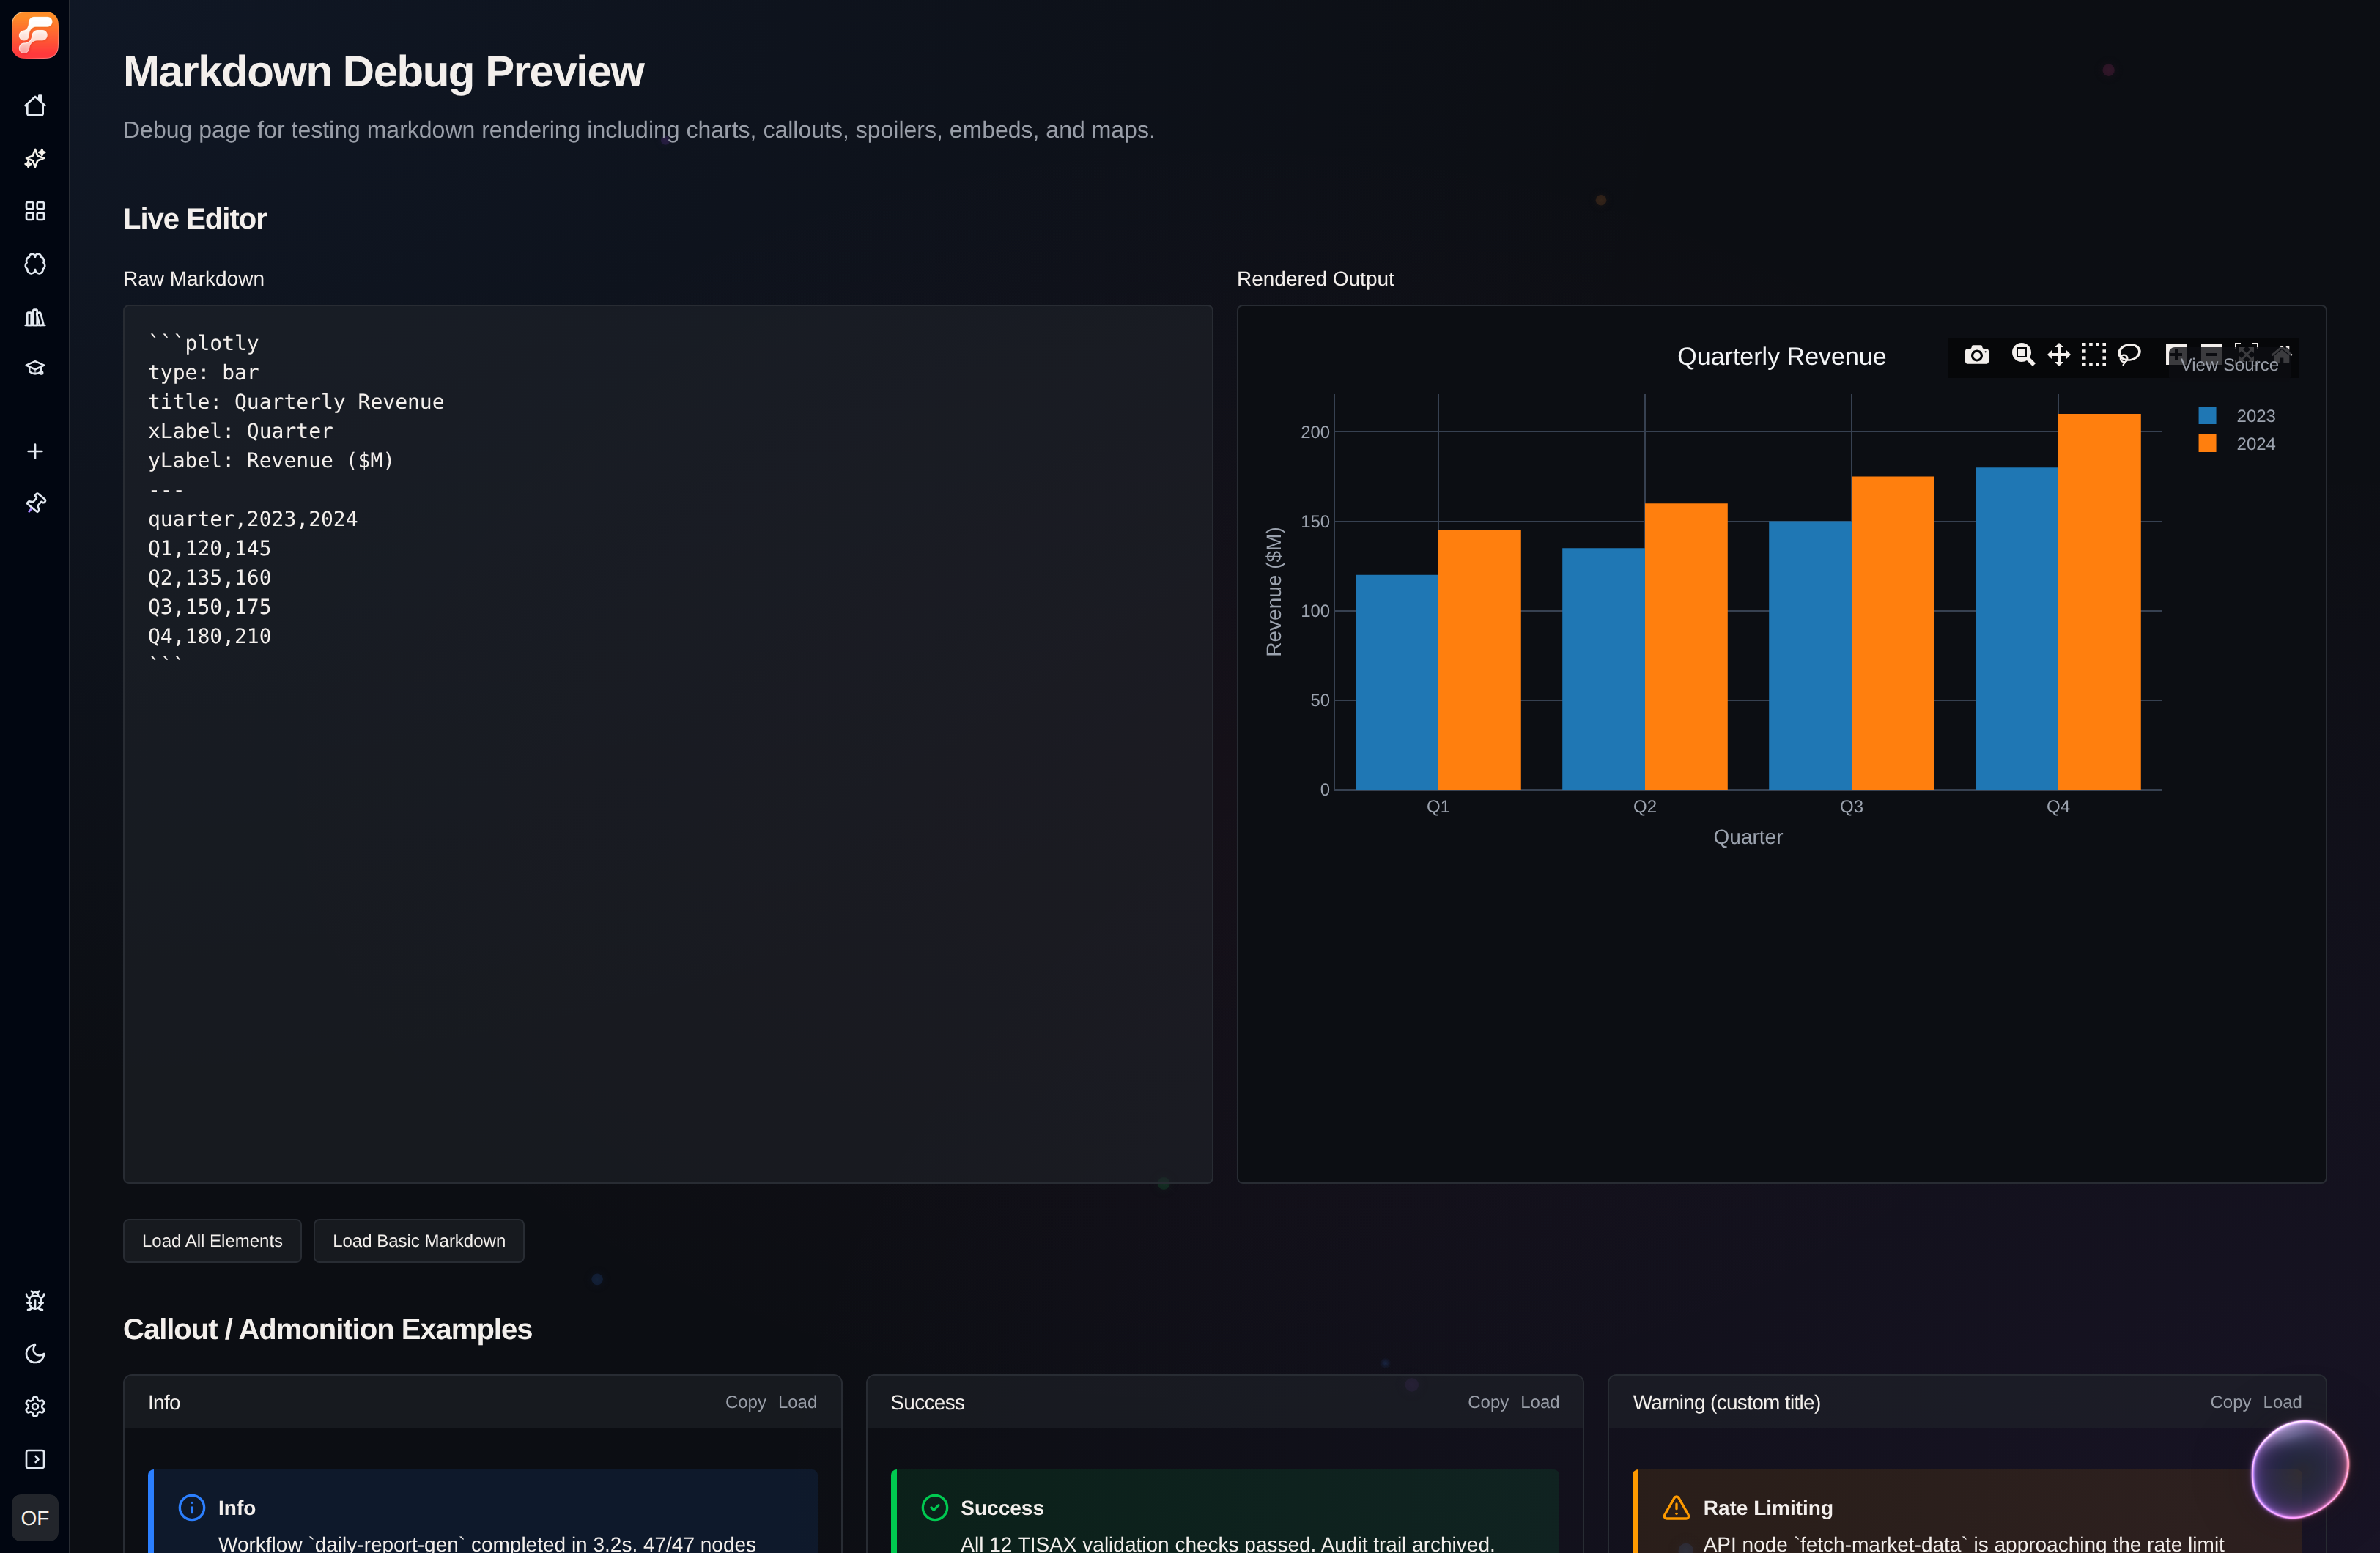
Task: Select the Plotly pan tool
Action: coord(2058,355)
